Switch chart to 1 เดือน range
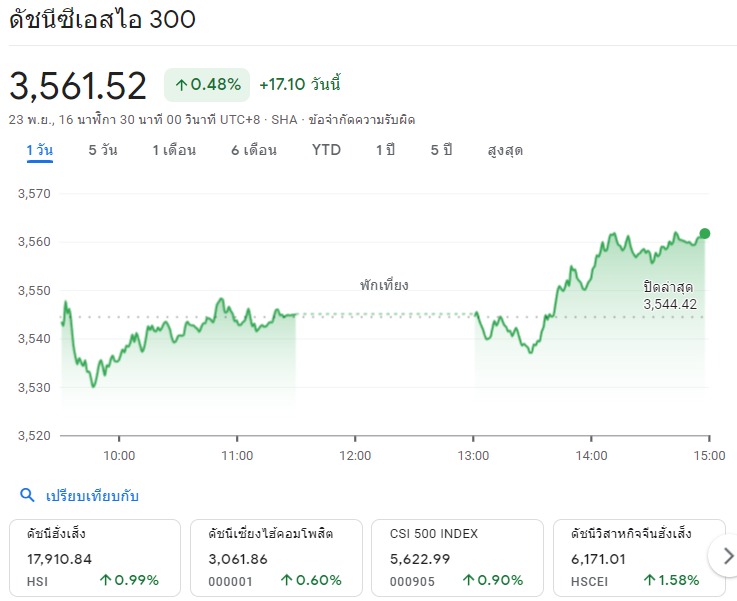Image resolution: width=737 pixels, height=601 pixels. click(174, 150)
